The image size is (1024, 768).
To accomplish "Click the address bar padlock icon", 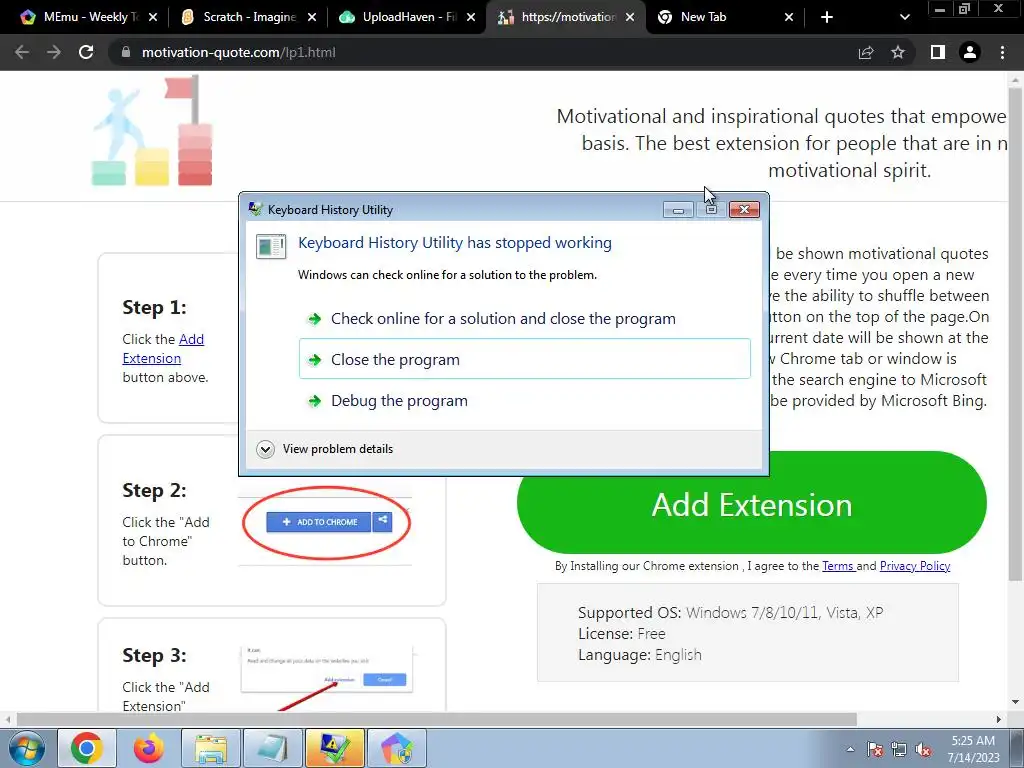I will [126, 52].
